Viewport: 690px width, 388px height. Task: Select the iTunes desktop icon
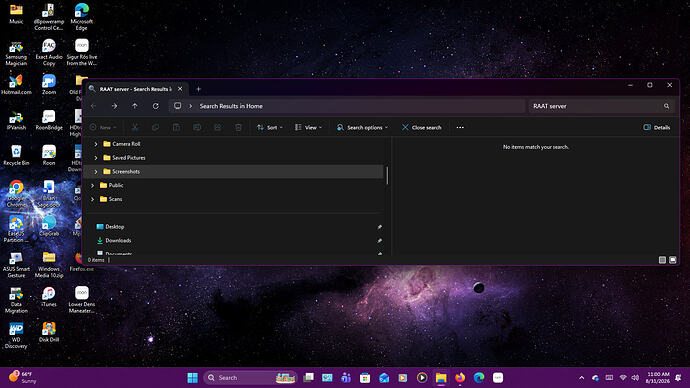coord(49,297)
